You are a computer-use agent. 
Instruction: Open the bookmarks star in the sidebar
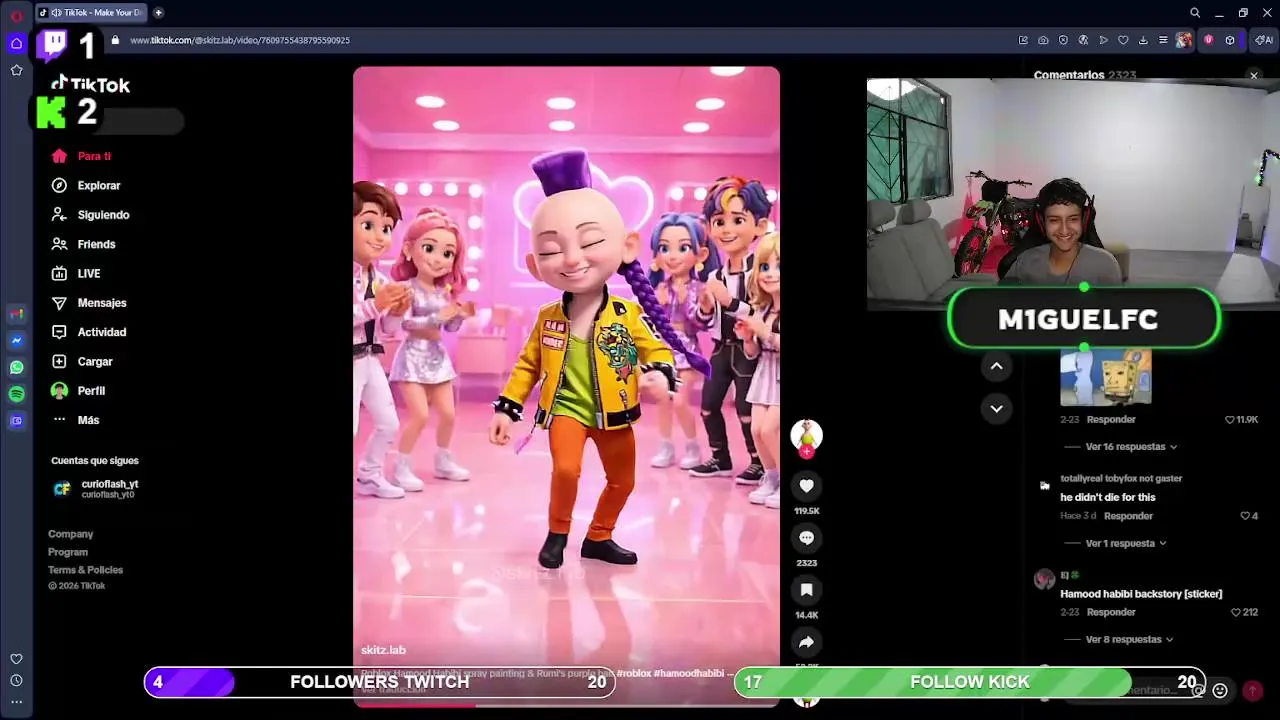click(16, 70)
